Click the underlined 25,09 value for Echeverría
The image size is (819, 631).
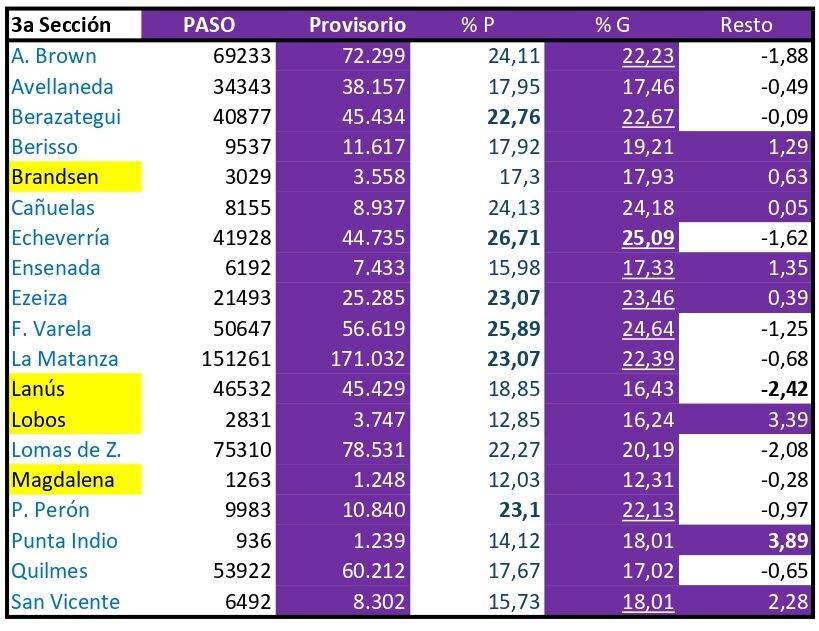tap(648, 238)
